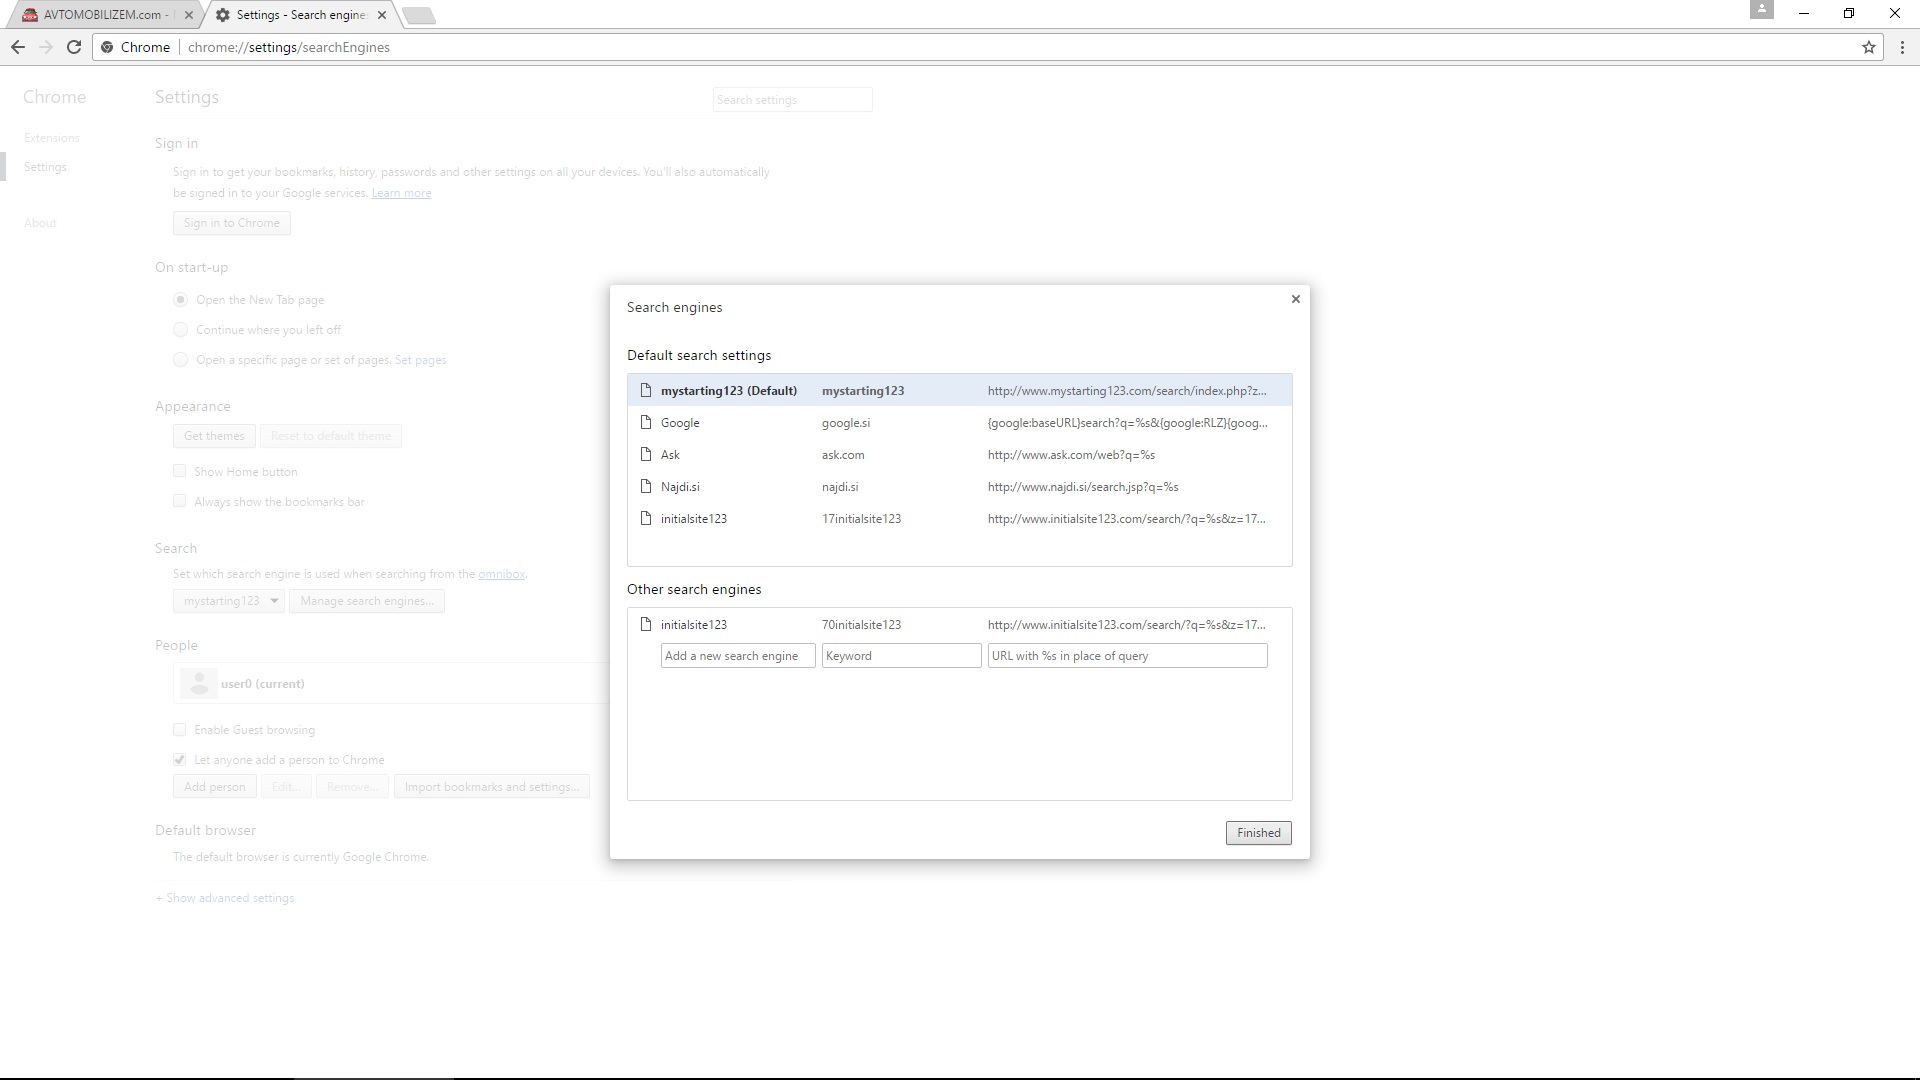The image size is (1920, 1080).
Task: Open the Chrome three-dot menu
Action: pos(1902,47)
